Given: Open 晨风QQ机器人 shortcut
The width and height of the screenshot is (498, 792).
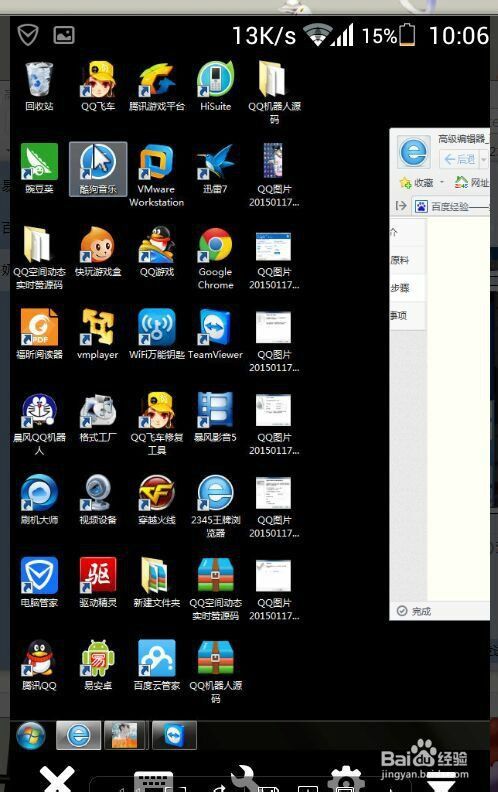Looking at the screenshot, I should click(x=39, y=423).
